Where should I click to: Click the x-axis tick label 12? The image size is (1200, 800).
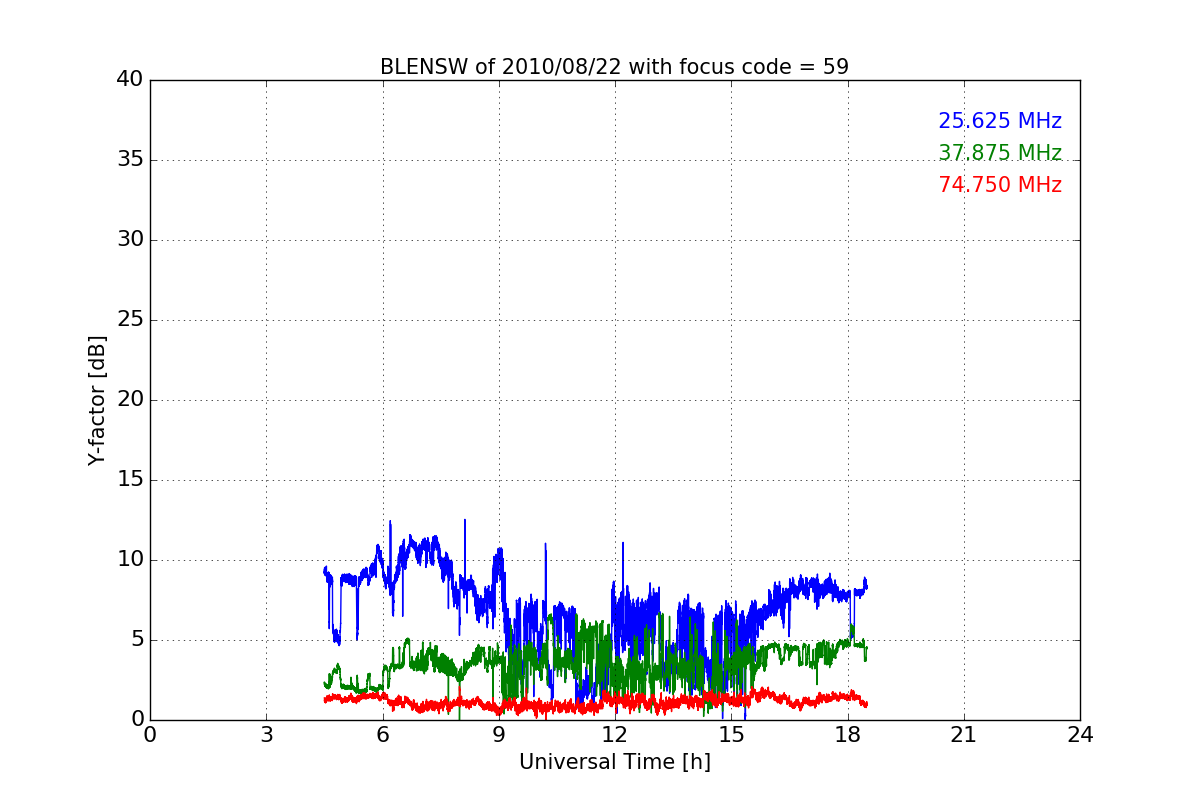tap(615, 735)
